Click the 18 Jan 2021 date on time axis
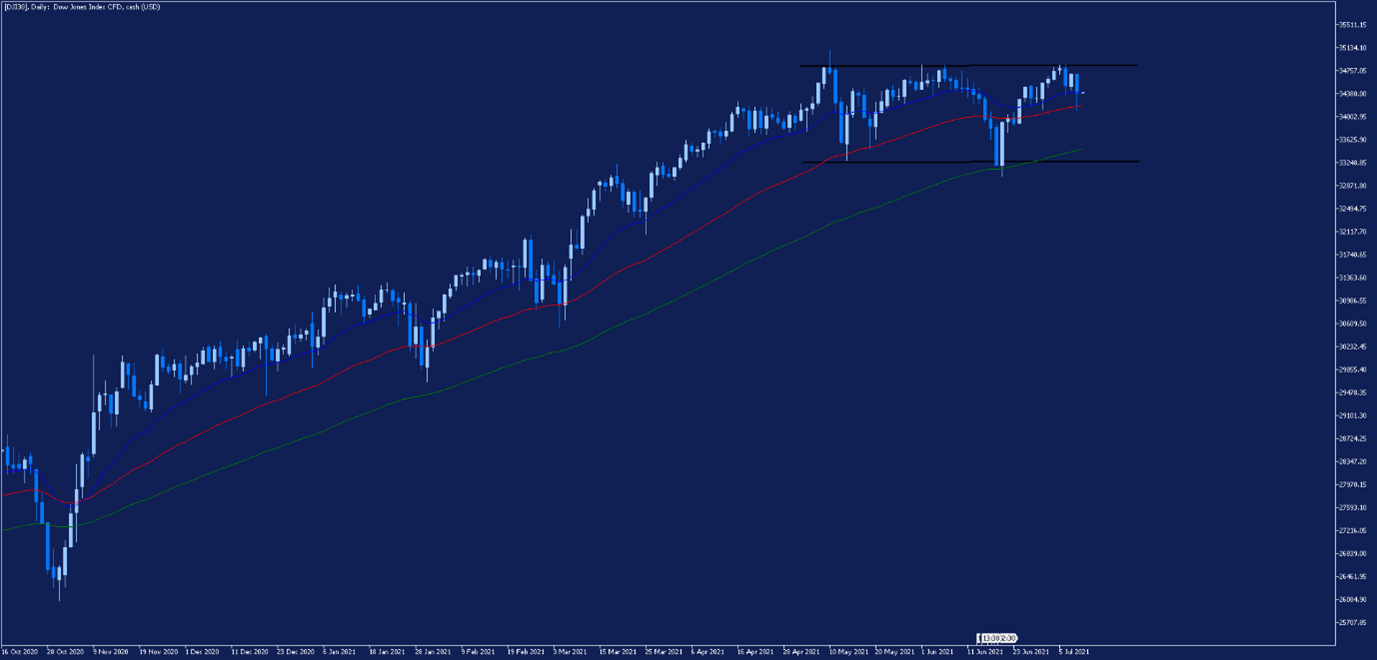Screen dimensions: 1377x660 (388, 650)
